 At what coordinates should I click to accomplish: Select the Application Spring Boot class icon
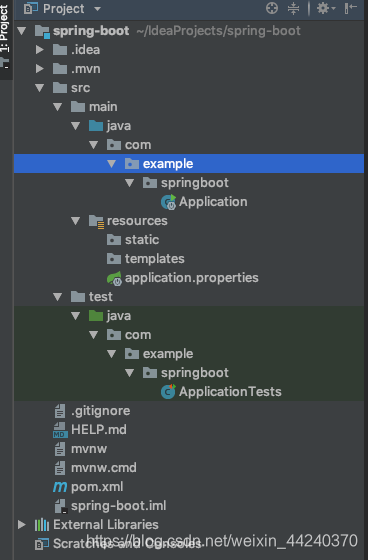point(168,202)
